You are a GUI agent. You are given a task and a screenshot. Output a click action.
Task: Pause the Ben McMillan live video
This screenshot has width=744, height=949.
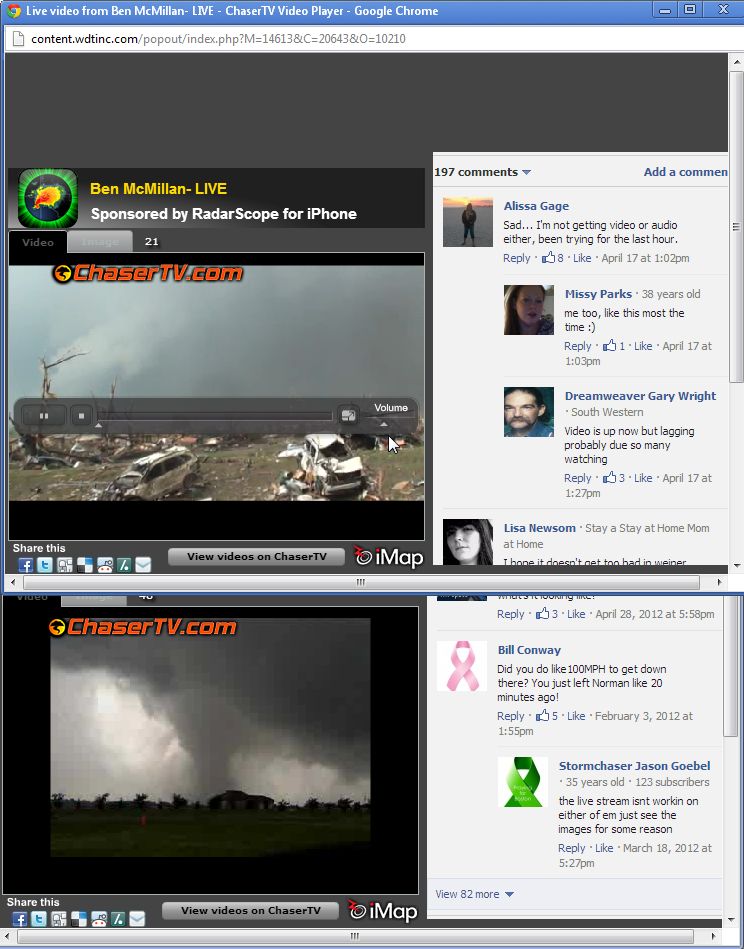click(44, 416)
